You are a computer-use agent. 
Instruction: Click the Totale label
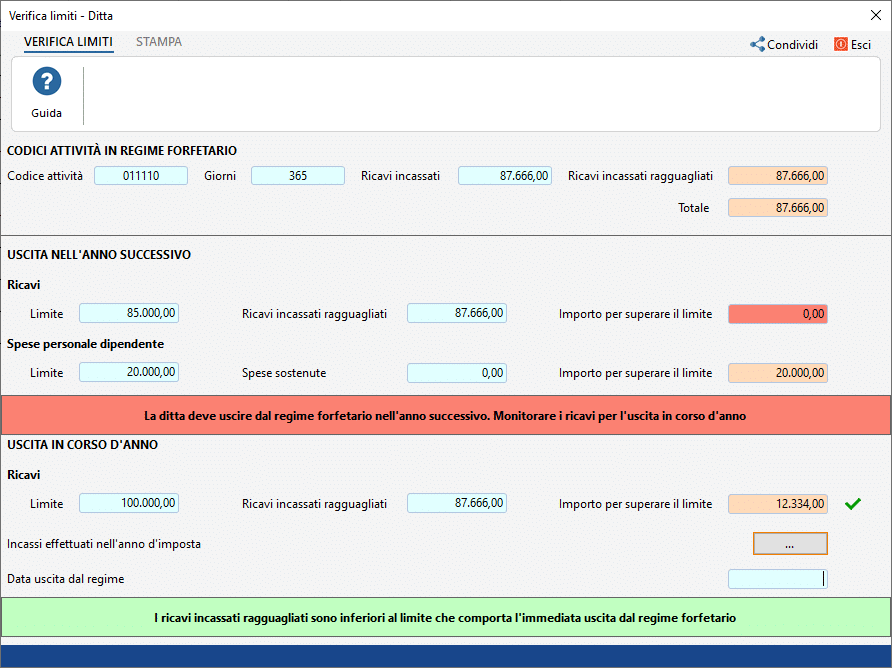(693, 208)
